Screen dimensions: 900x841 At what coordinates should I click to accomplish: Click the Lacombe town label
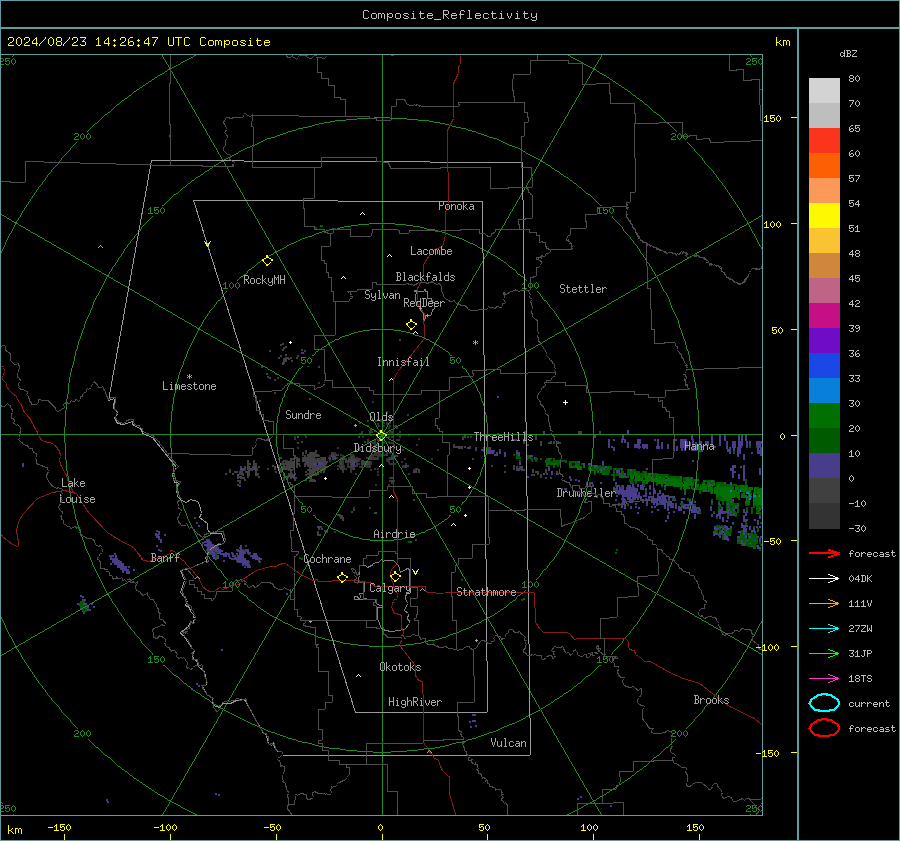[431, 251]
